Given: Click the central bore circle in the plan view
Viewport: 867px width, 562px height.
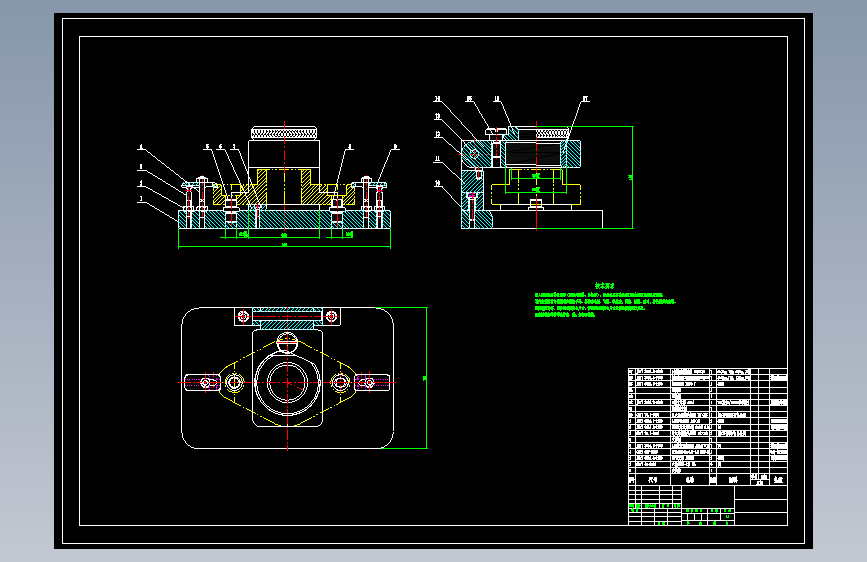Looking at the screenshot, I should coord(288,382).
